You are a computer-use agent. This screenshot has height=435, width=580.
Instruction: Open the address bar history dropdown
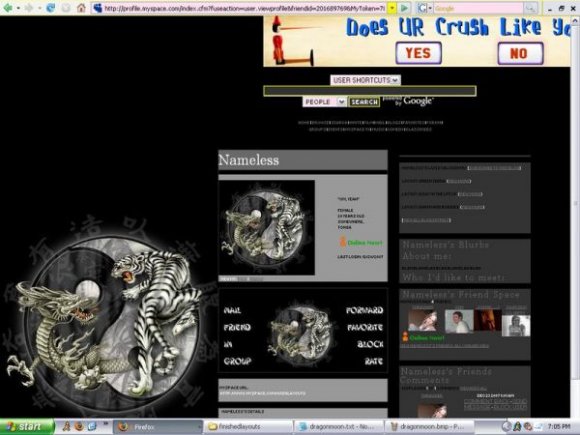click(392, 8)
